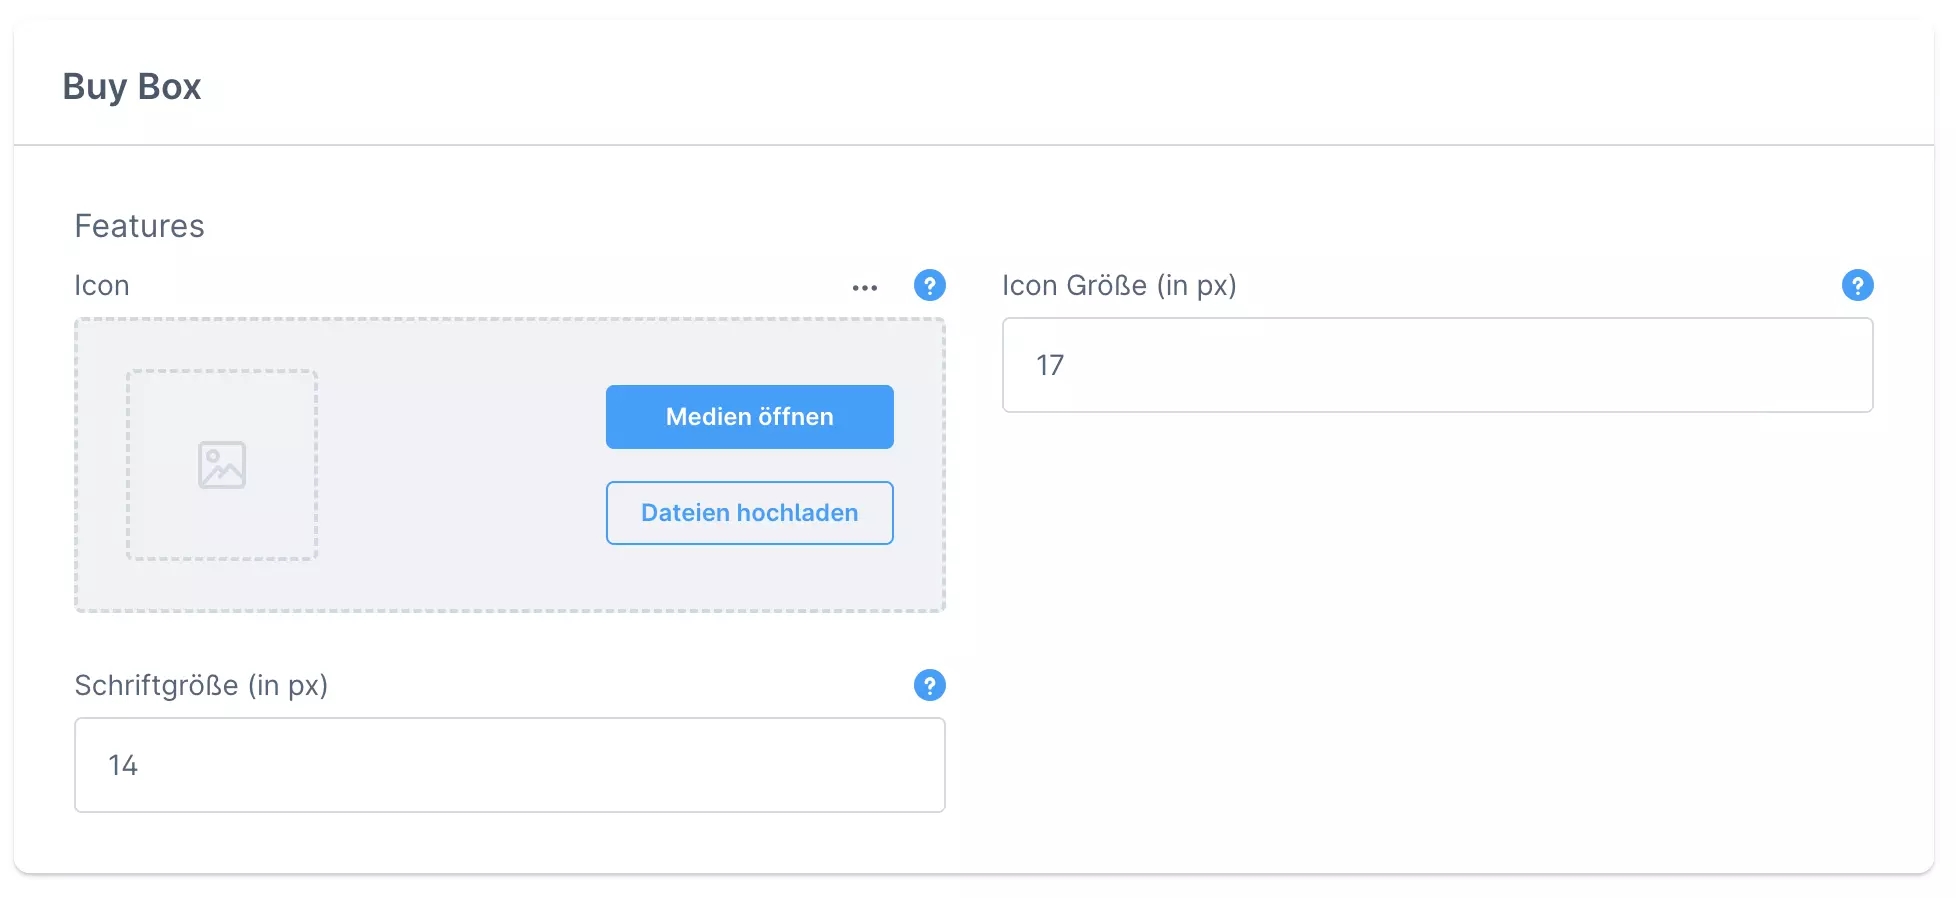The width and height of the screenshot is (1956, 898).
Task: Click the Buy Box card title
Action: tap(132, 87)
